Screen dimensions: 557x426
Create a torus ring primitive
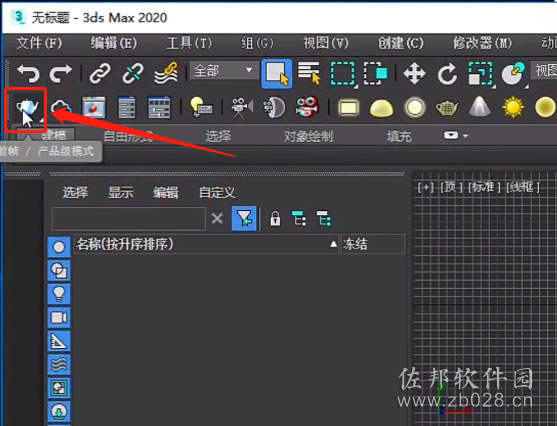(415, 107)
